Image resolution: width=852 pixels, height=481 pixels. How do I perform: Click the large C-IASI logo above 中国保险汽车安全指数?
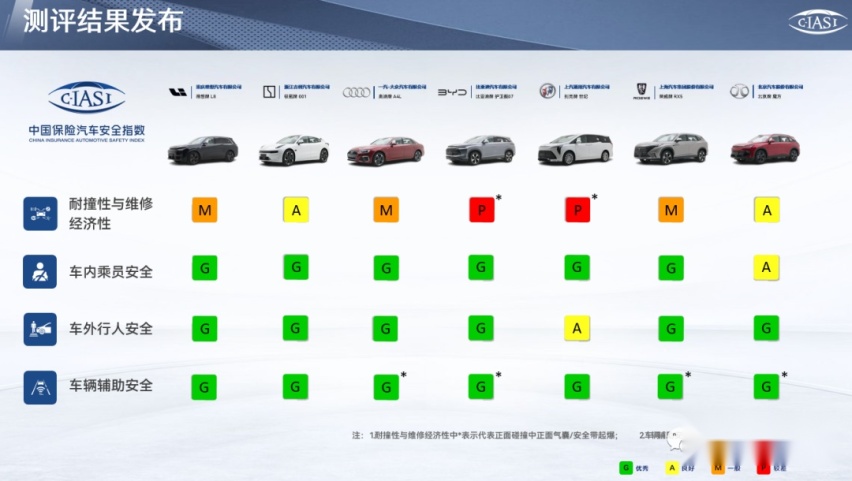(x=87, y=98)
